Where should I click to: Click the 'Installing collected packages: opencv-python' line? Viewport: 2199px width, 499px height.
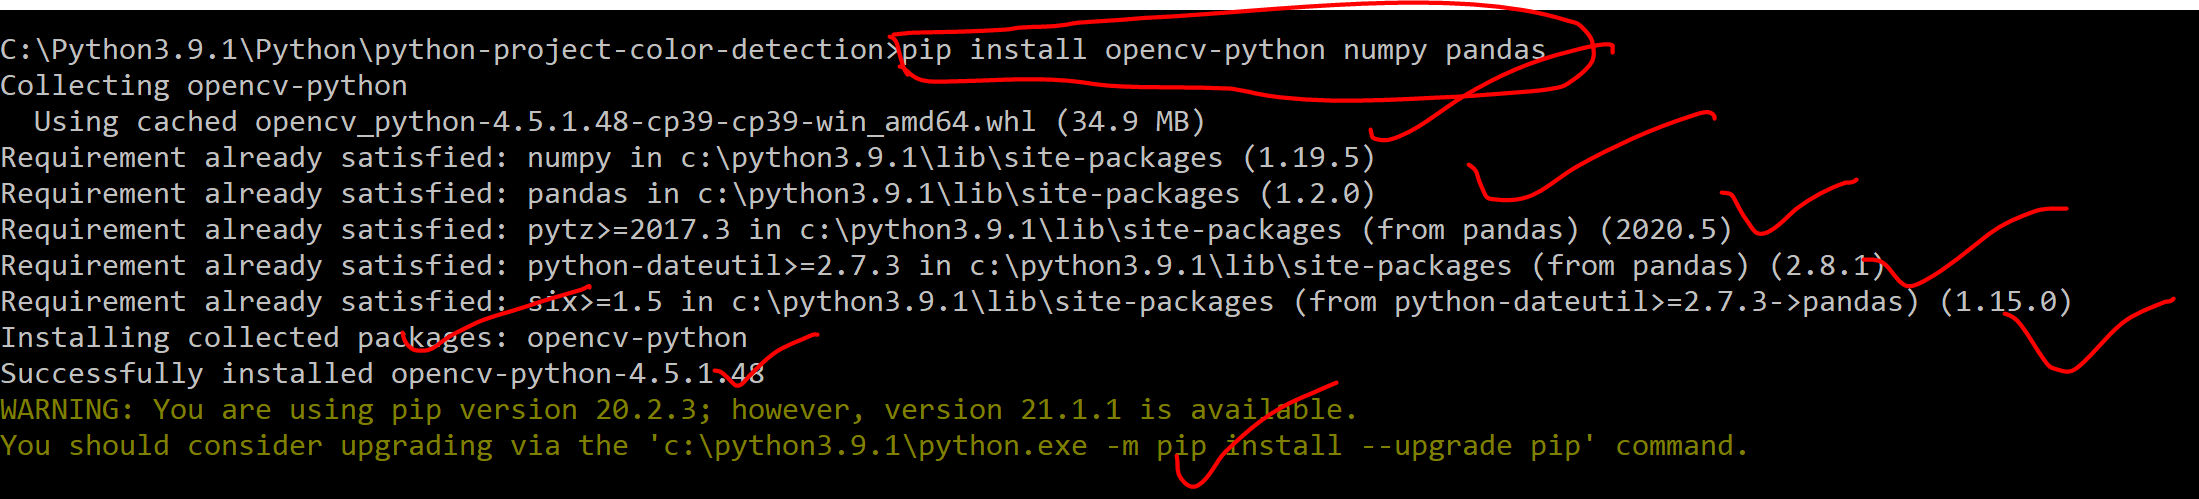(374, 338)
